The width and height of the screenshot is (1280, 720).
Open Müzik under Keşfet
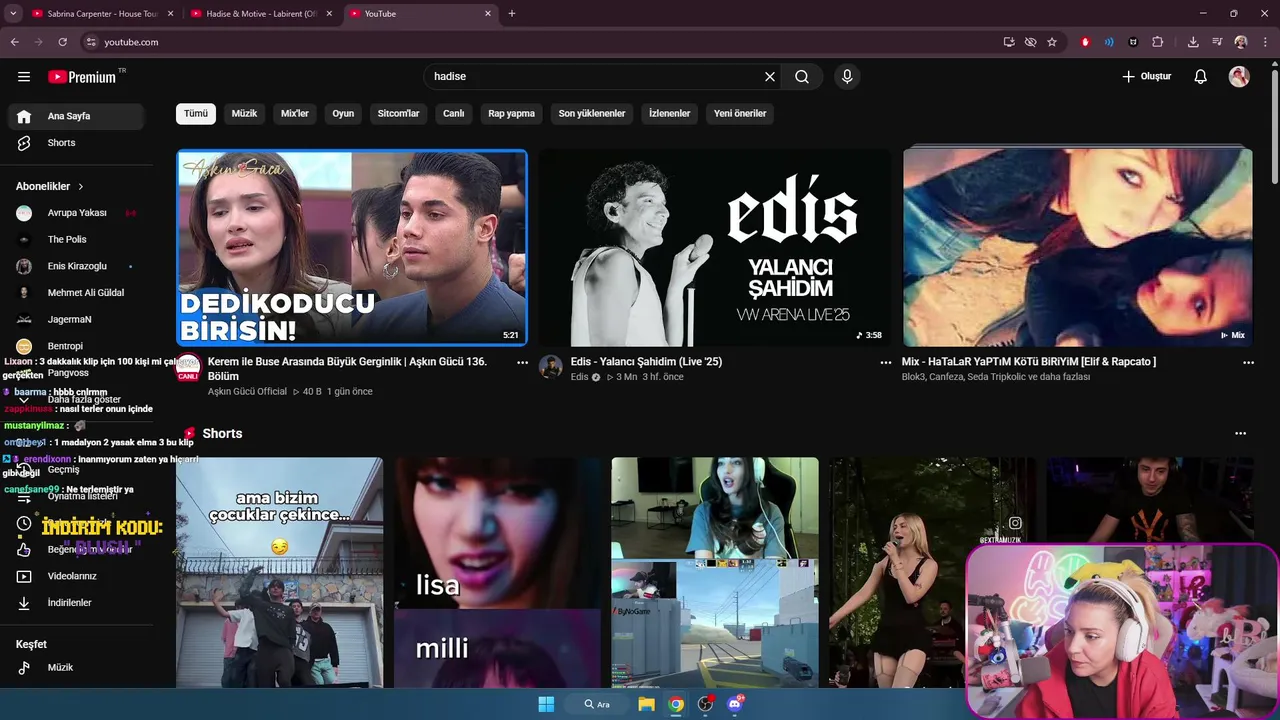(x=76, y=667)
